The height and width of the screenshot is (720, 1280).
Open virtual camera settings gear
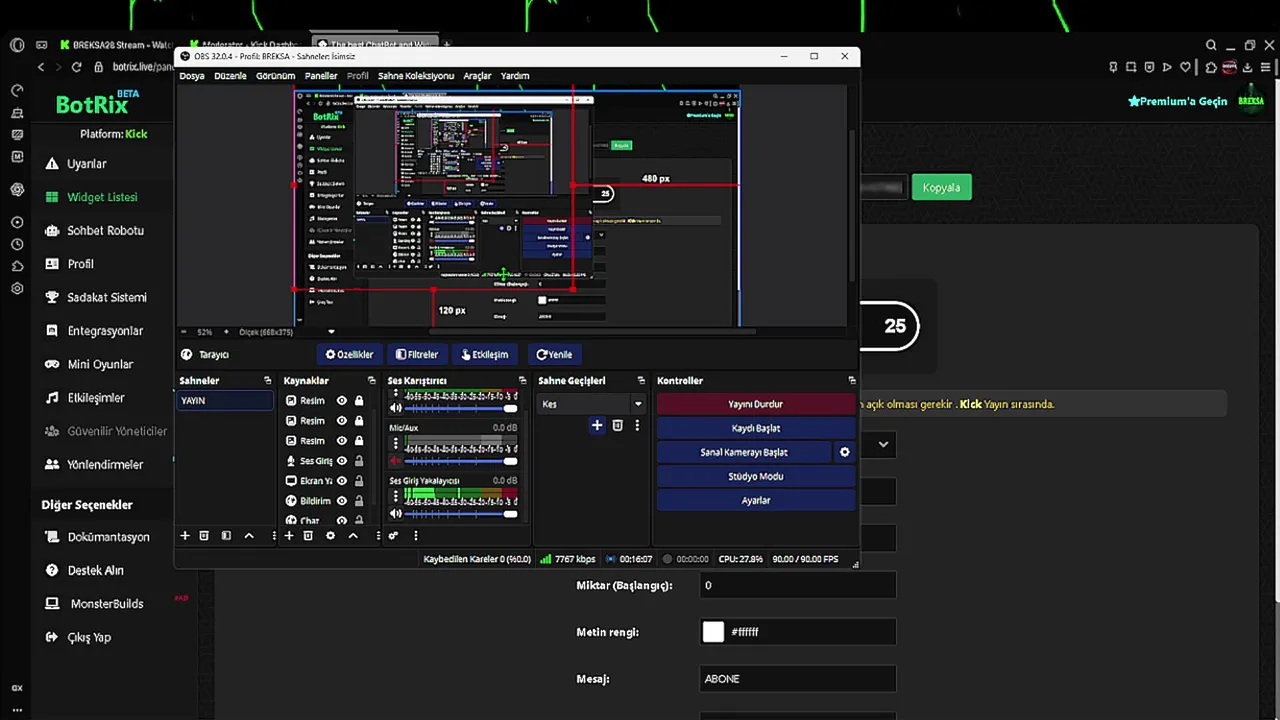click(x=845, y=452)
